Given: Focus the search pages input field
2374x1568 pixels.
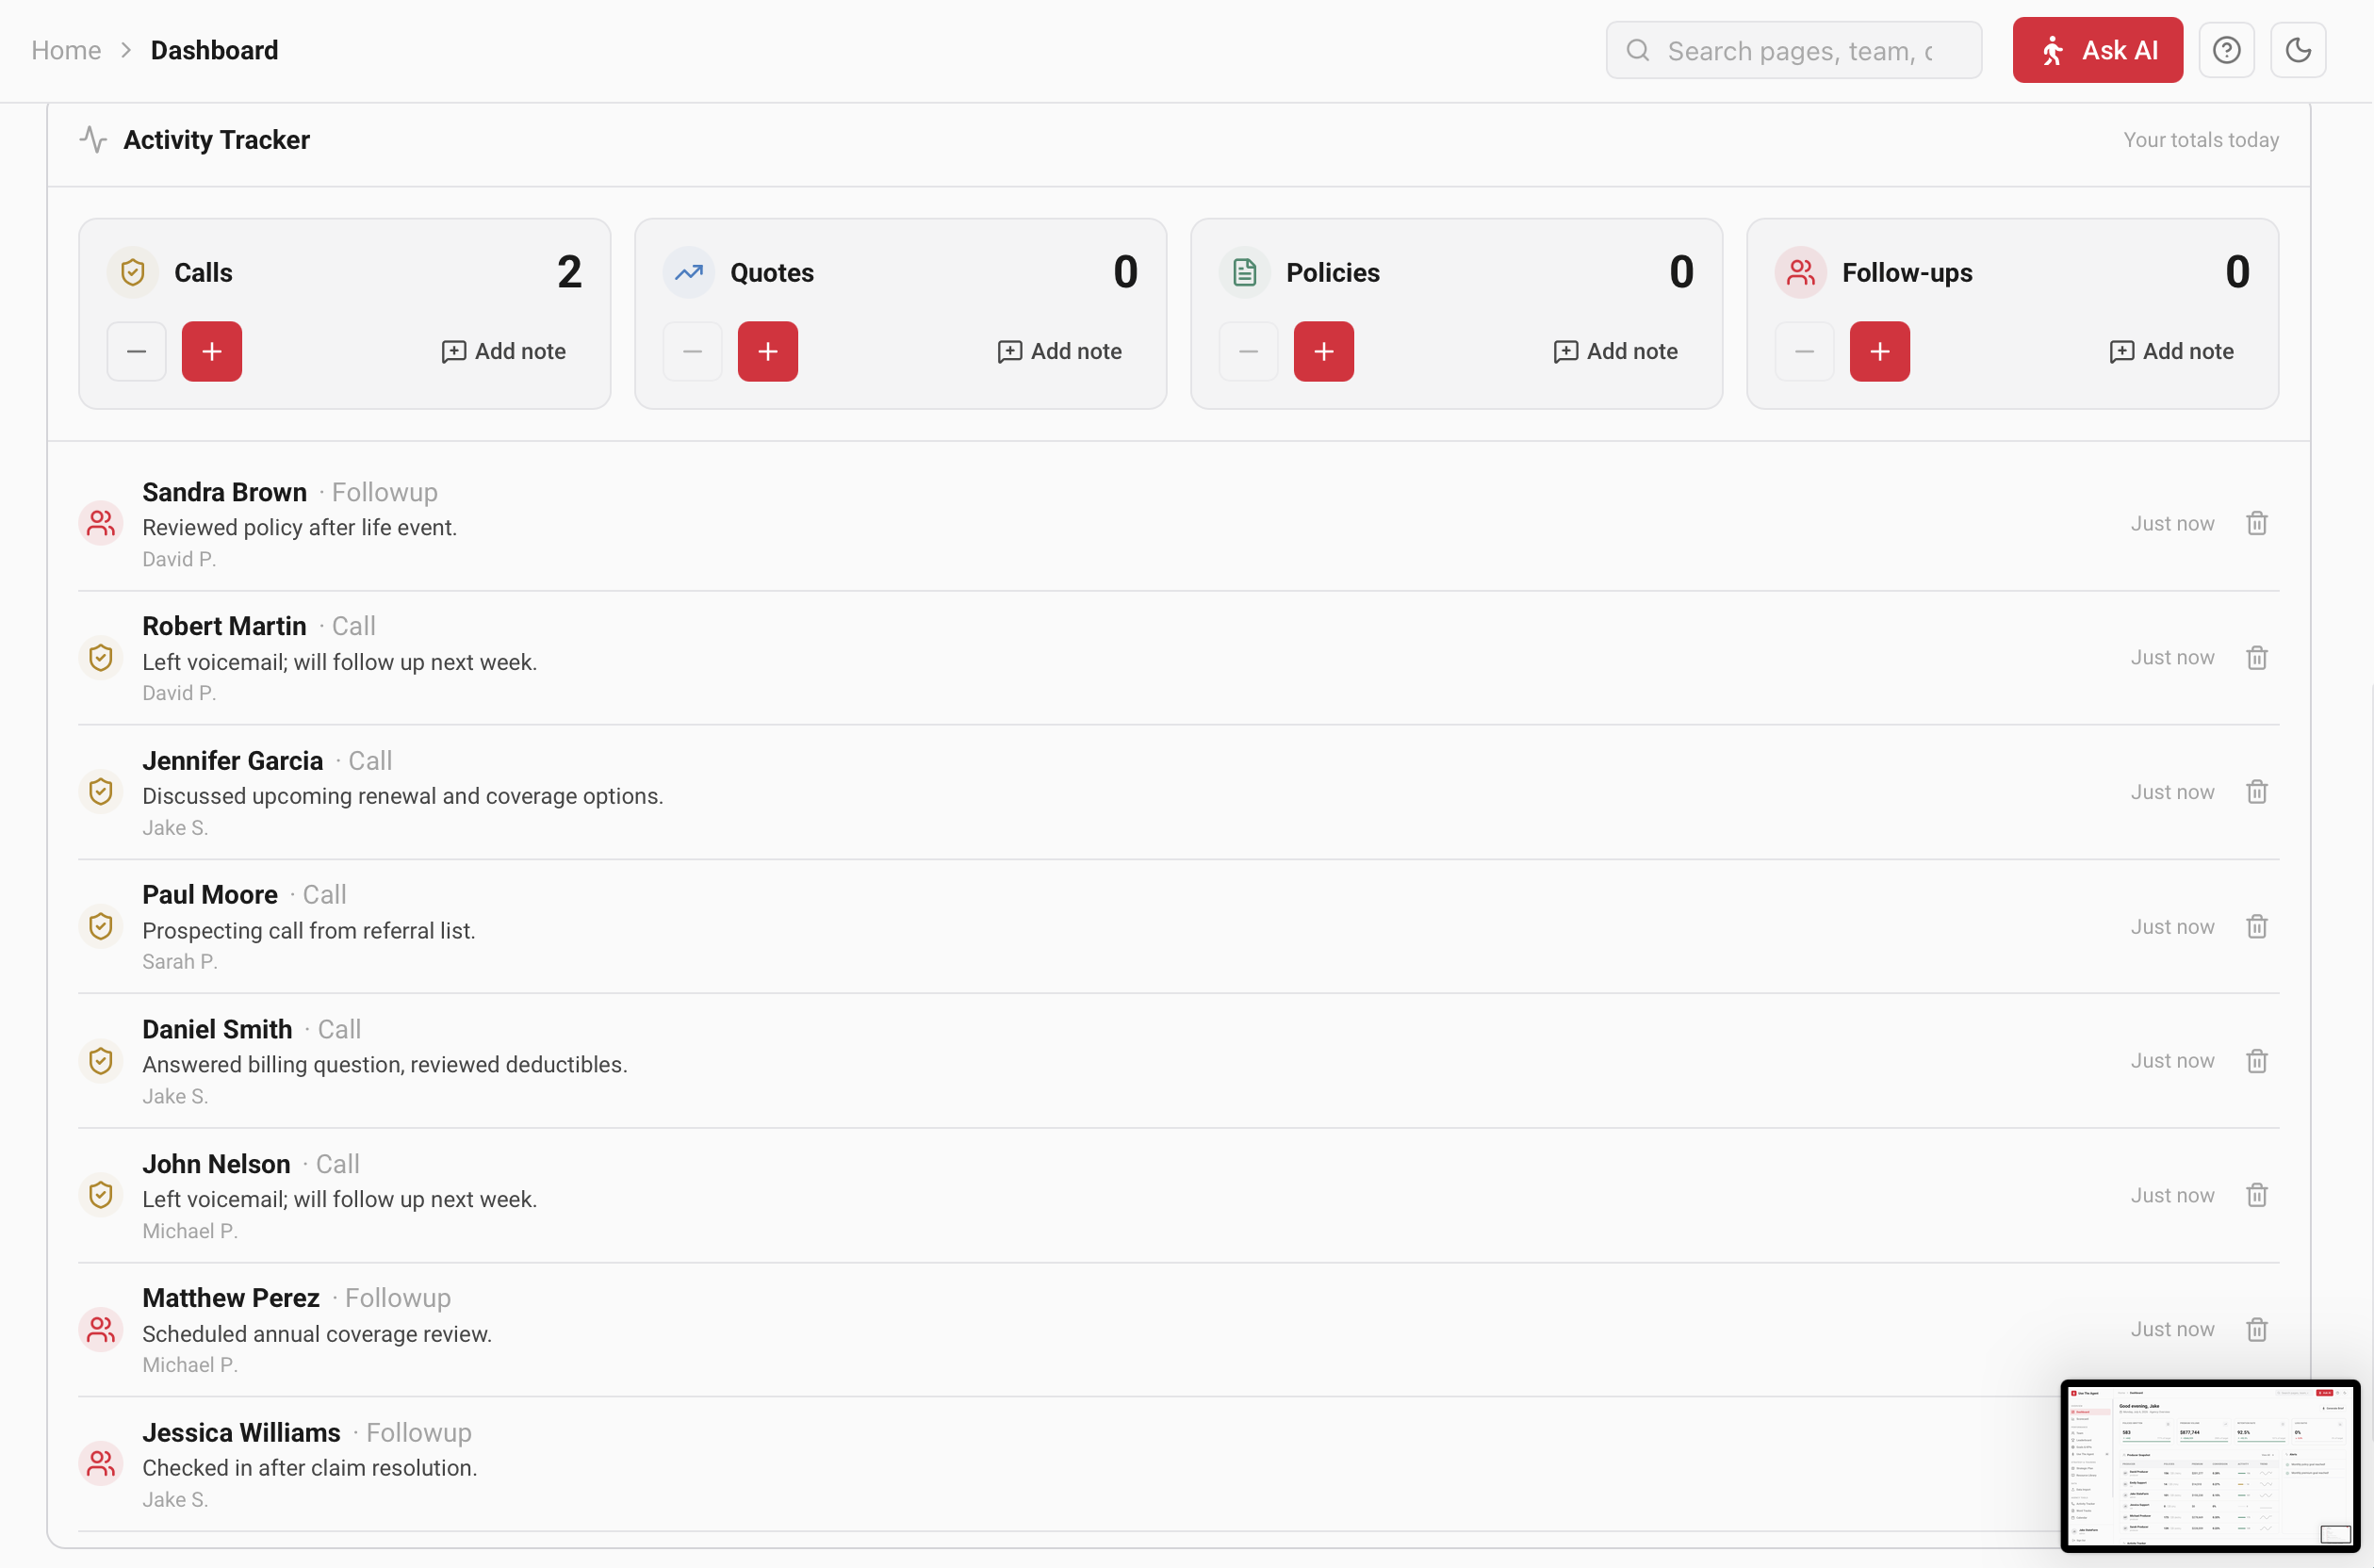Looking at the screenshot, I should pyautogui.click(x=1794, y=50).
